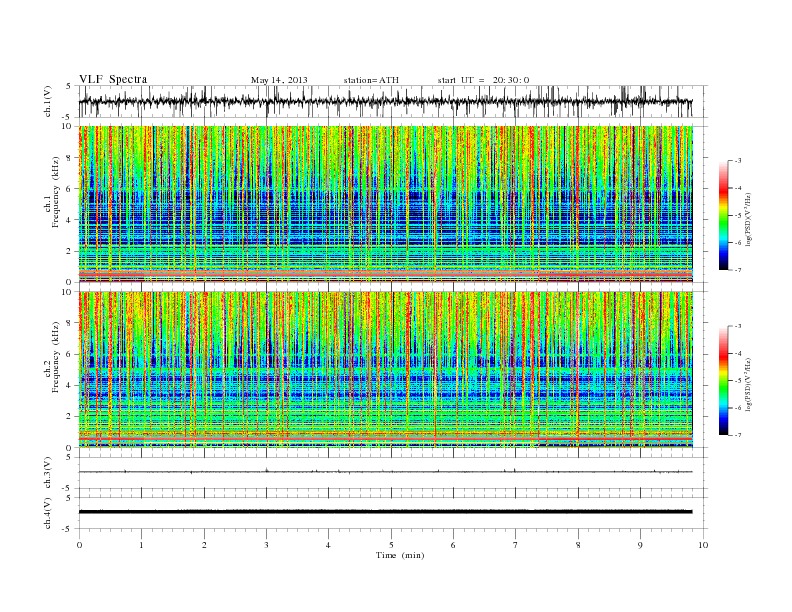Viewport: 792px width, 612px height.
Task: Click time axis tick label "10"
Action: [703, 545]
